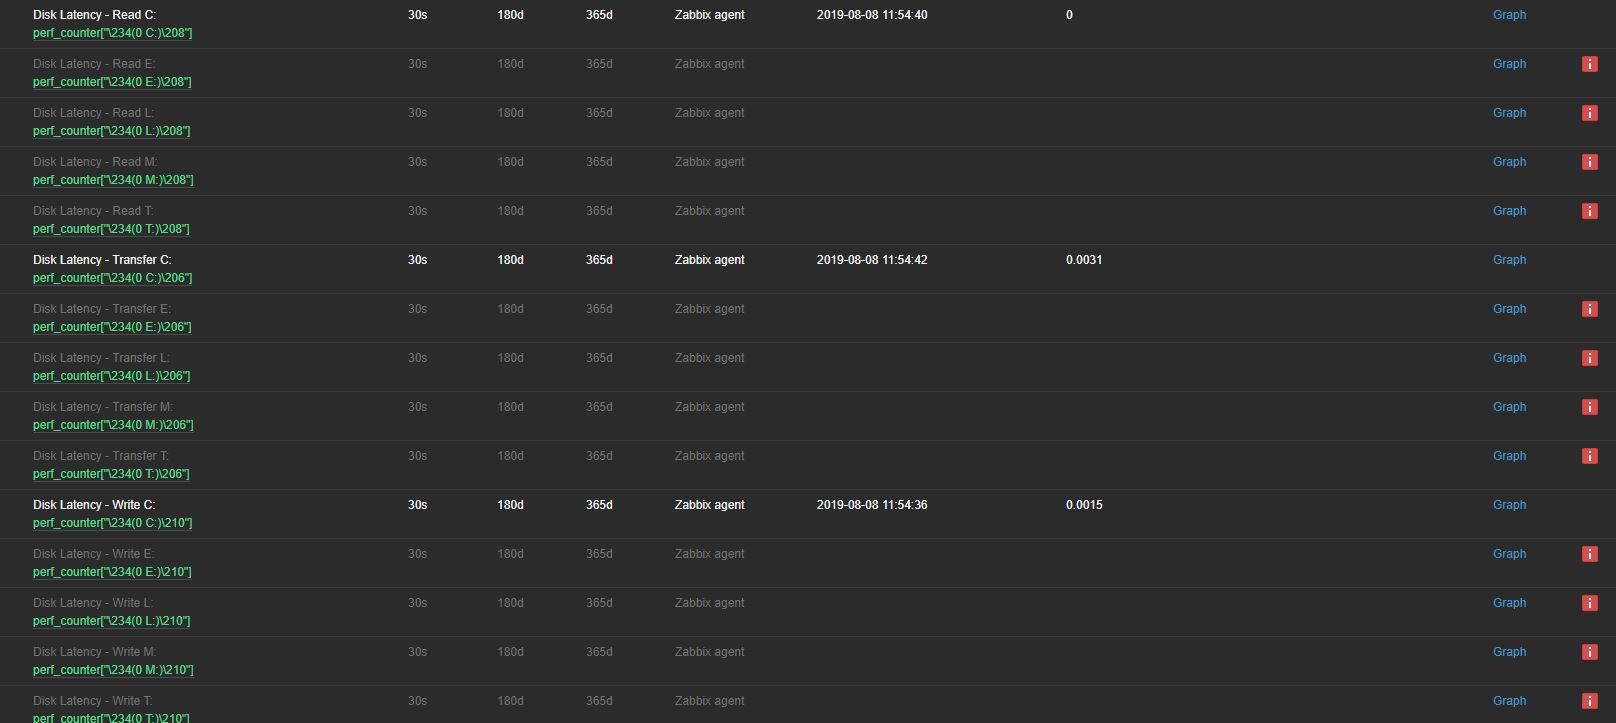The height and width of the screenshot is (723, 1616).
Task: Click the Disk Latency - Write E: item name
Action: (x=93, y=554)
